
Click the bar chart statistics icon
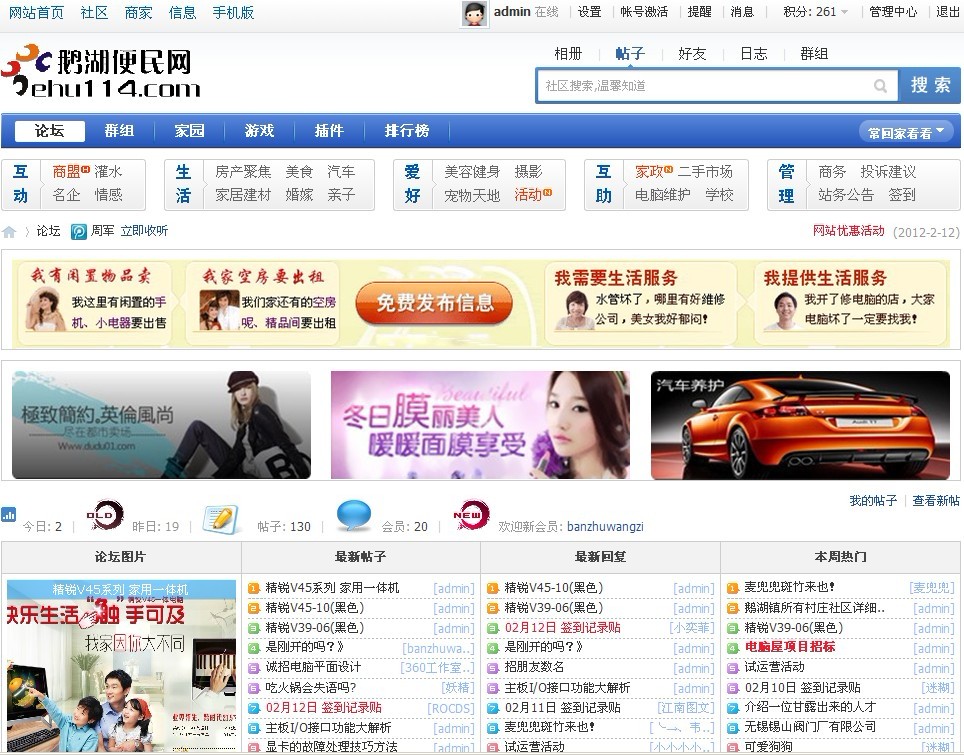[9, 514]
